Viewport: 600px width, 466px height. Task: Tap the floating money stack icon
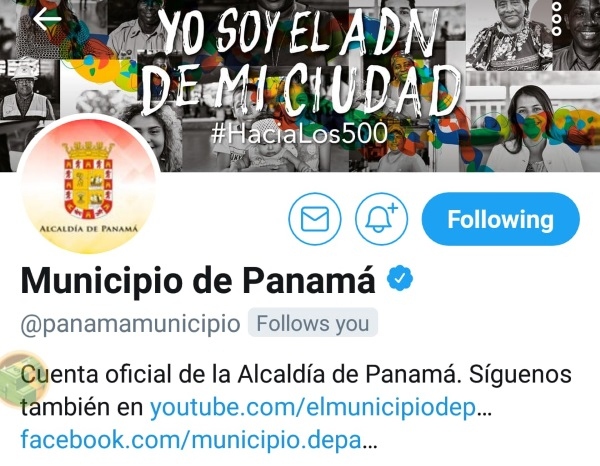coord(20,378)
